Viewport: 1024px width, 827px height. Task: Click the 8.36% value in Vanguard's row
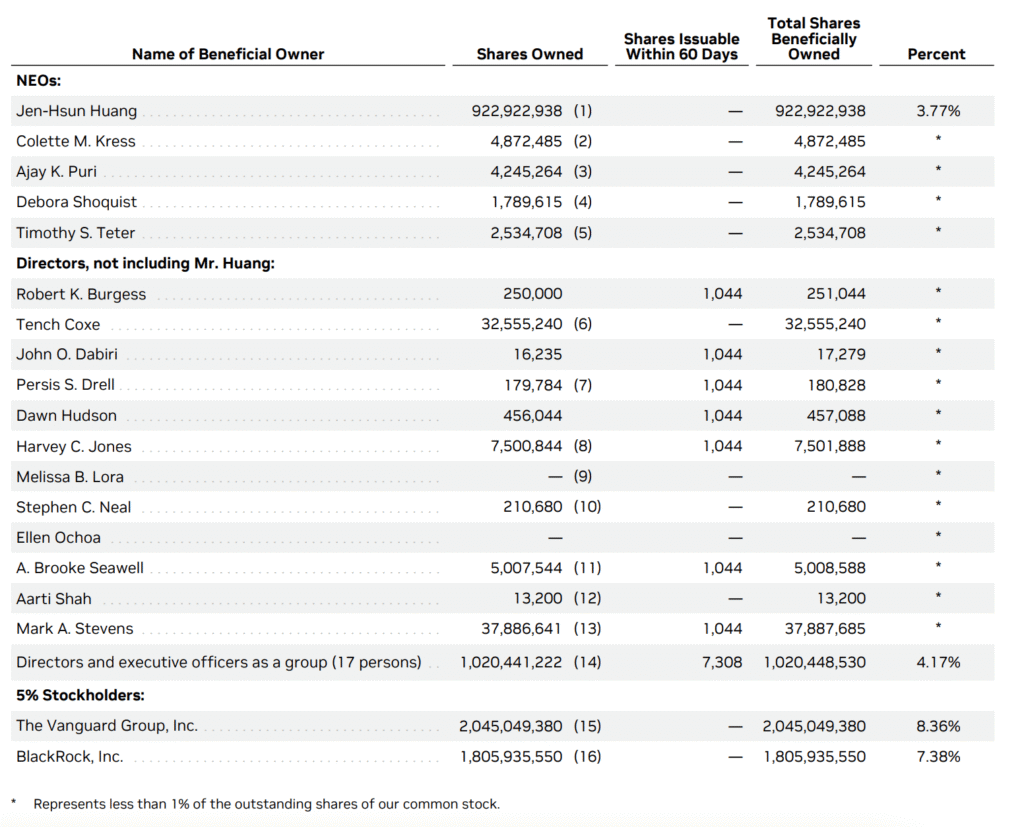tap(938, 726)
